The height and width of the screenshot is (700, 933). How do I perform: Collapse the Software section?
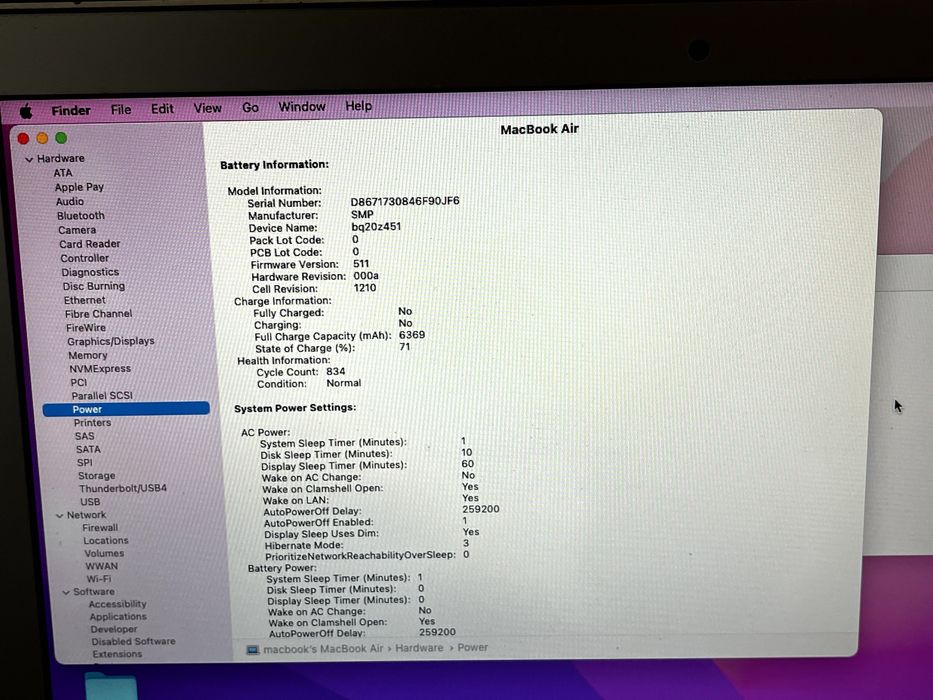tap(66, 592)
